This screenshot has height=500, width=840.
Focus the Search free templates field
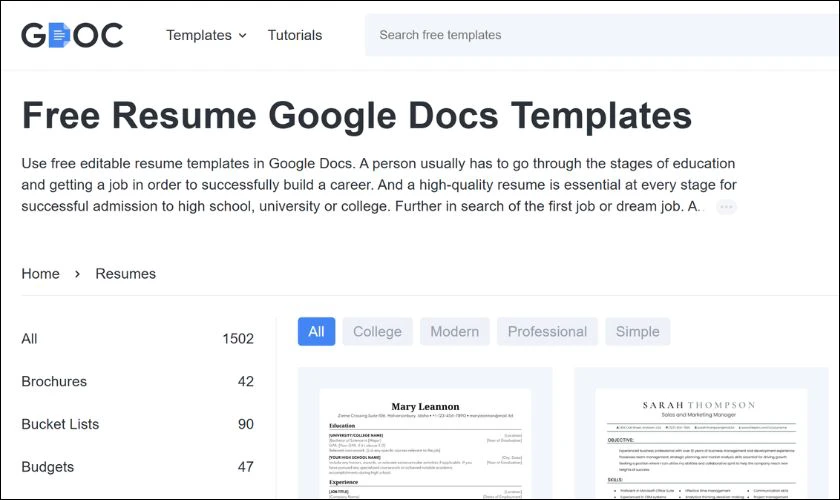point(602,35)
